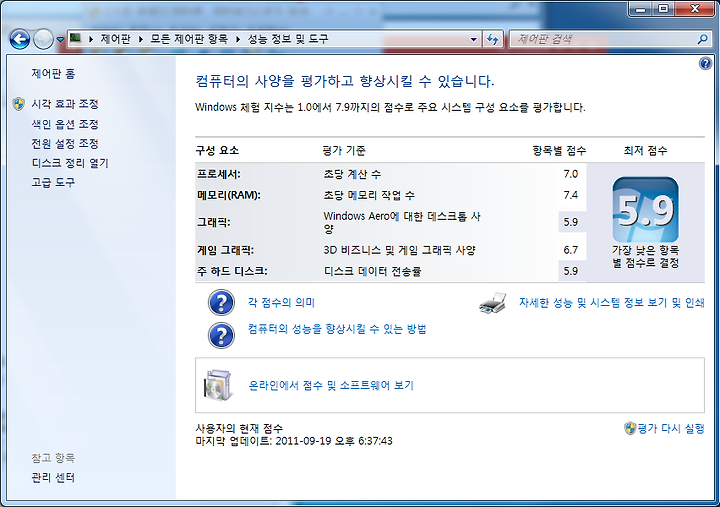
Task: Open the address bar history dropdown
Action: click(x=473, y=39)
